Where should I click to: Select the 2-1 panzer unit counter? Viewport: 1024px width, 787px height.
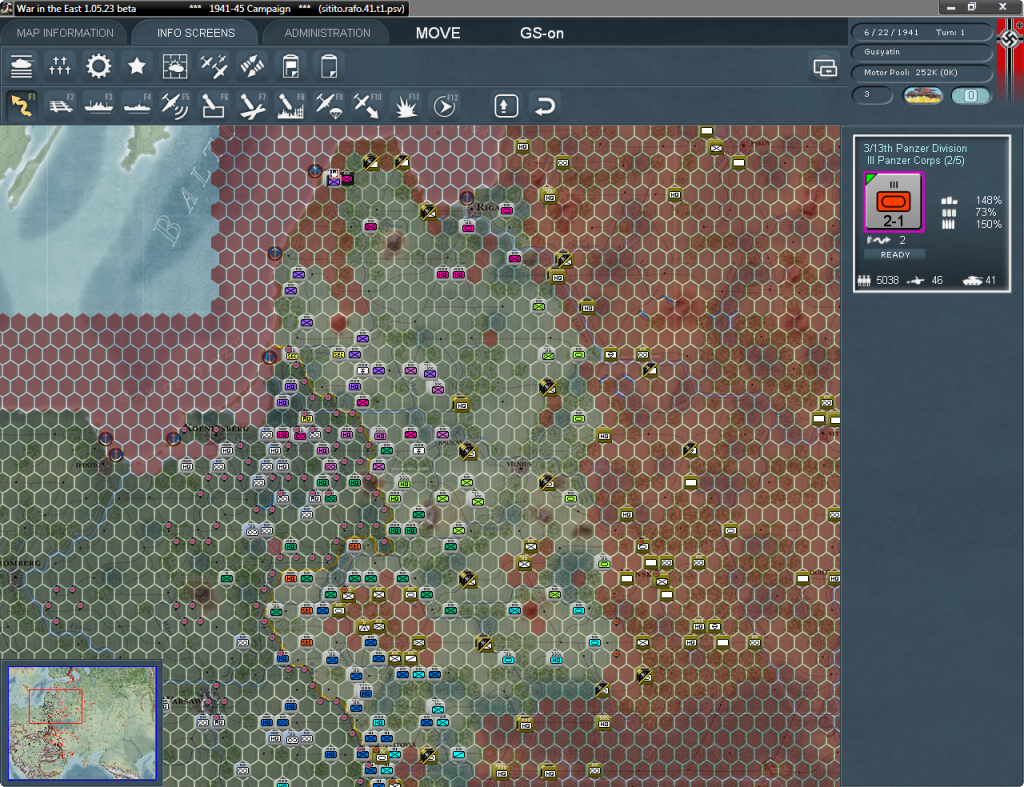pyautogui.click(x=893, y=202)
